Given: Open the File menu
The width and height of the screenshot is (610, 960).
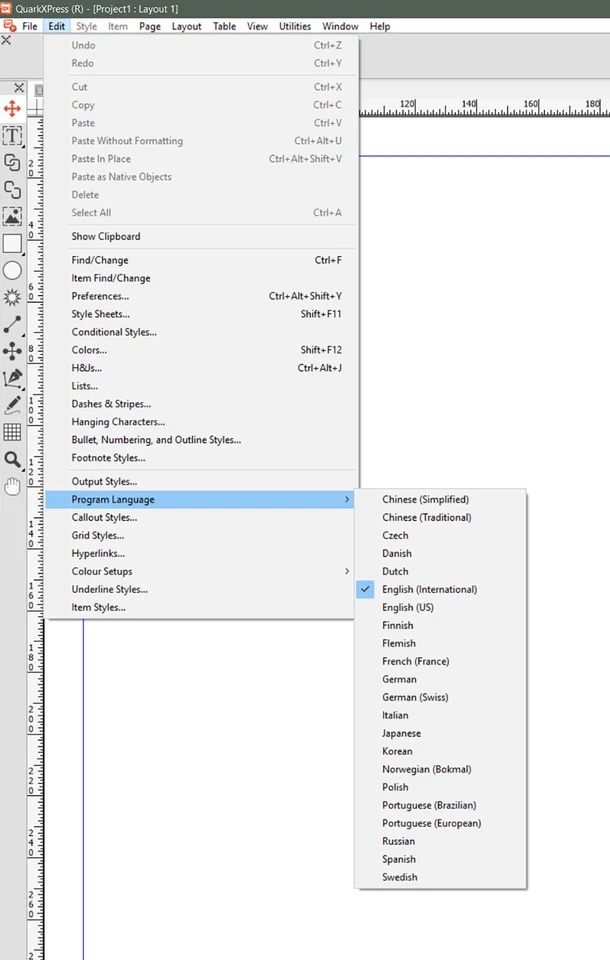Looking at the screenshot, I should click(x=29, y=26).
